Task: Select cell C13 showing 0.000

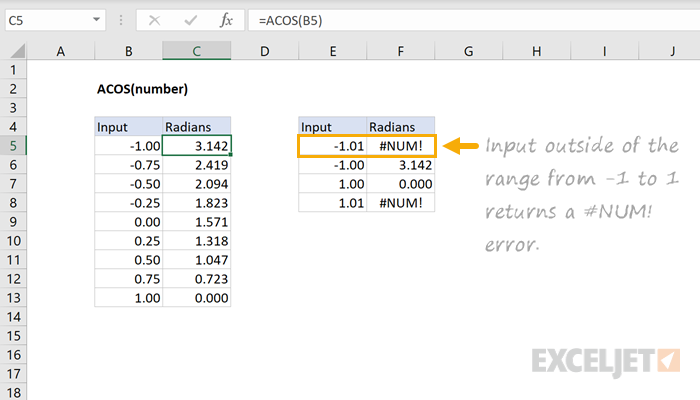Action: 196,298
